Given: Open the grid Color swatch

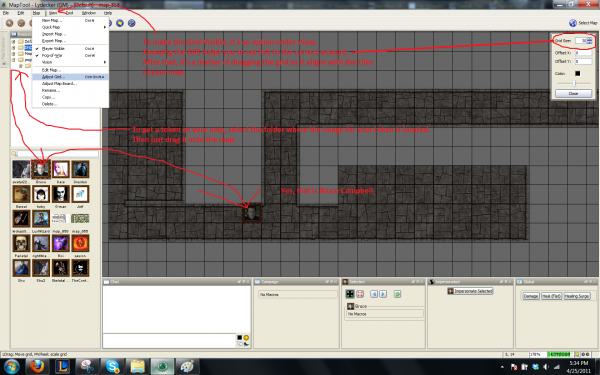Looking at the screenshot, I should click(x=577, y=73).
